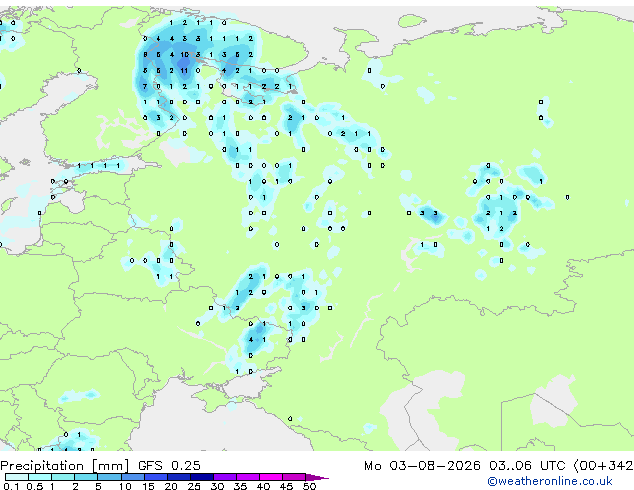Click the '35' legend scale label
Viewport: 634px width, 490px height.
[241, 486]
